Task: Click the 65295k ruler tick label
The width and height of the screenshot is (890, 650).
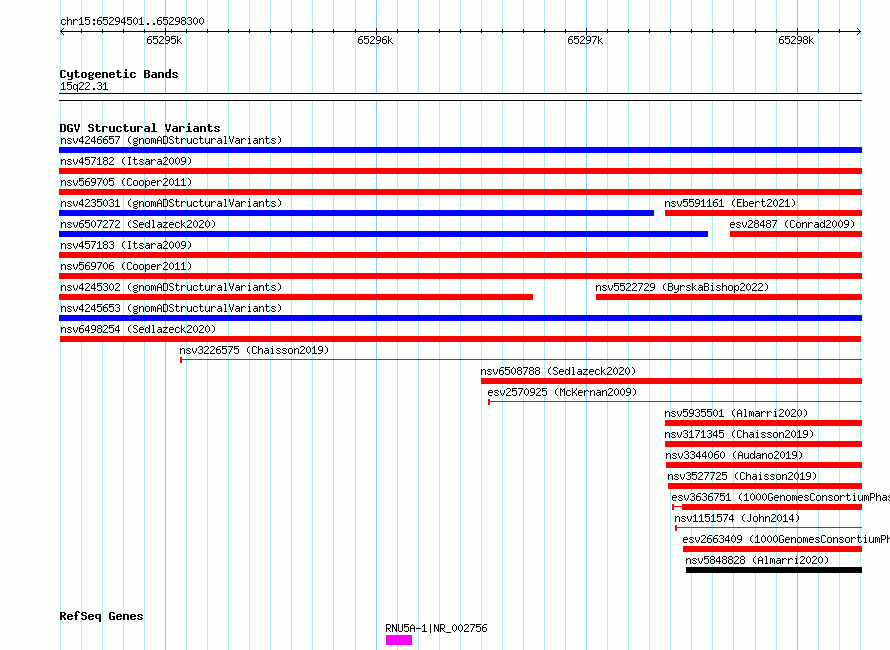Action: click(164, 40)
